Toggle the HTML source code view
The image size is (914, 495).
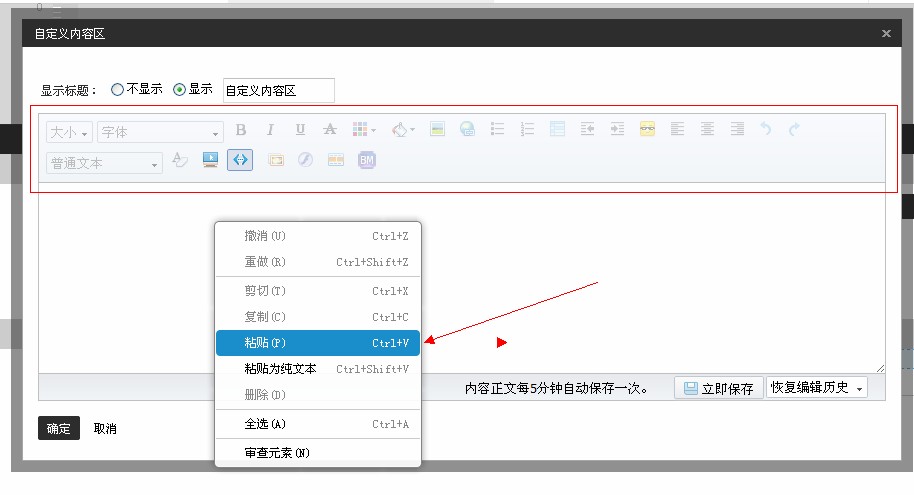240,160
